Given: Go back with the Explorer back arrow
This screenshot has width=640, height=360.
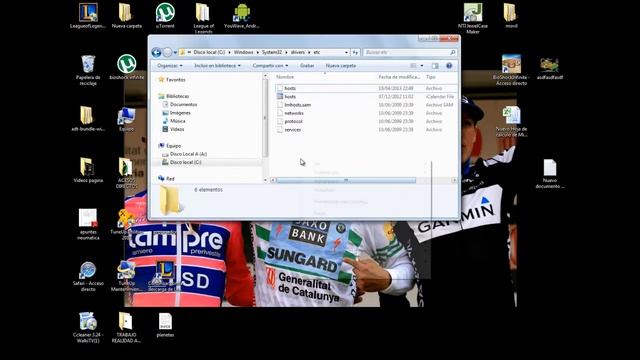Looking at the screenshot, I should pyautogui.click(x=156, y=52).
